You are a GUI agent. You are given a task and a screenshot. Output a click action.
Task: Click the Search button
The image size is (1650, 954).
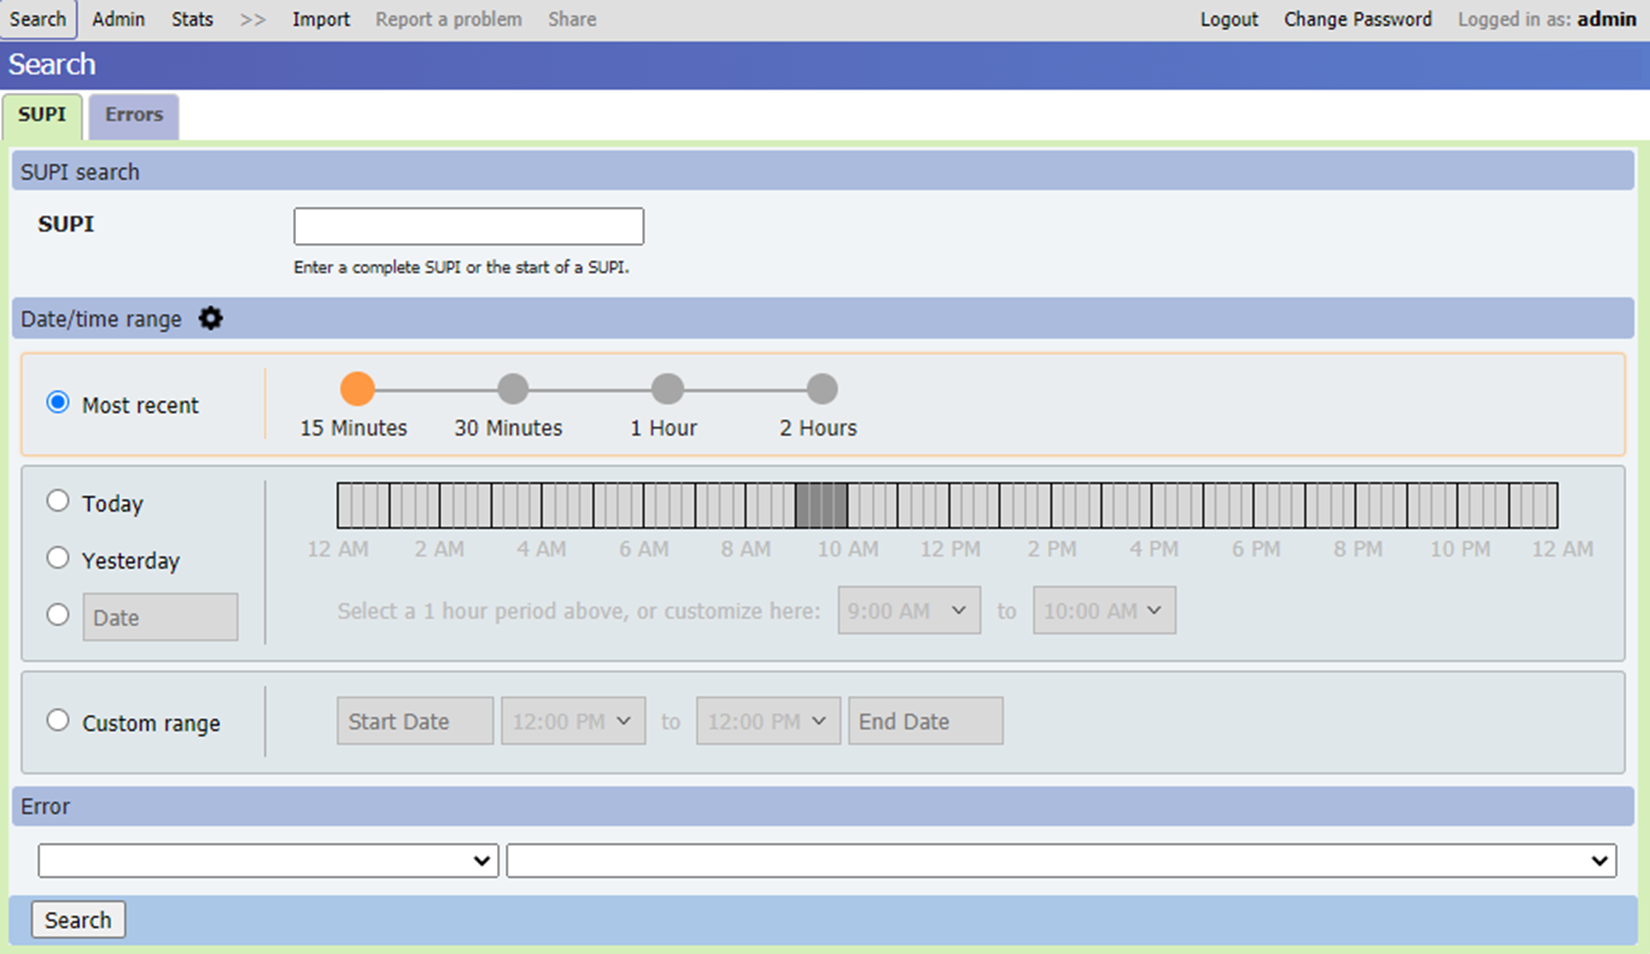point(78,919)
